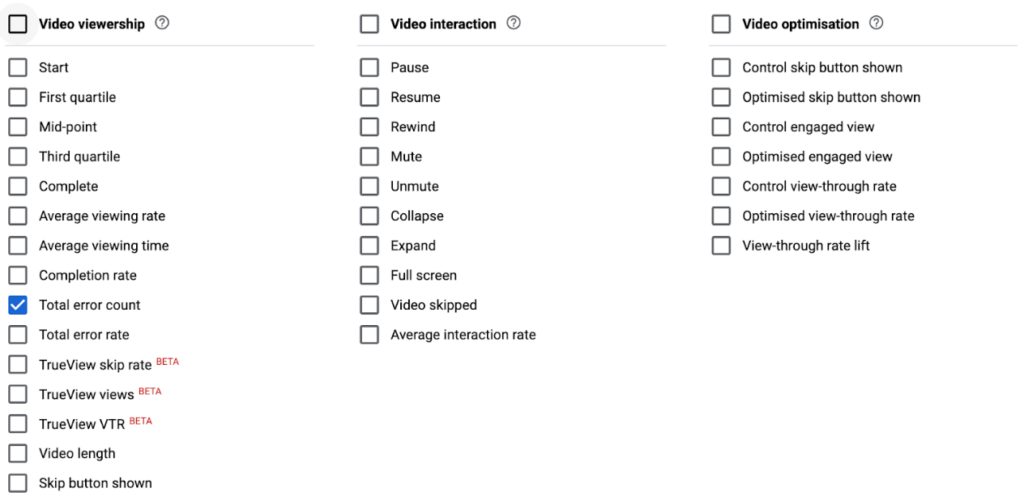Screen dimensions: 1024x501
Task: Tick the Average interaction rate checkbox
Action: pos(370,335)
